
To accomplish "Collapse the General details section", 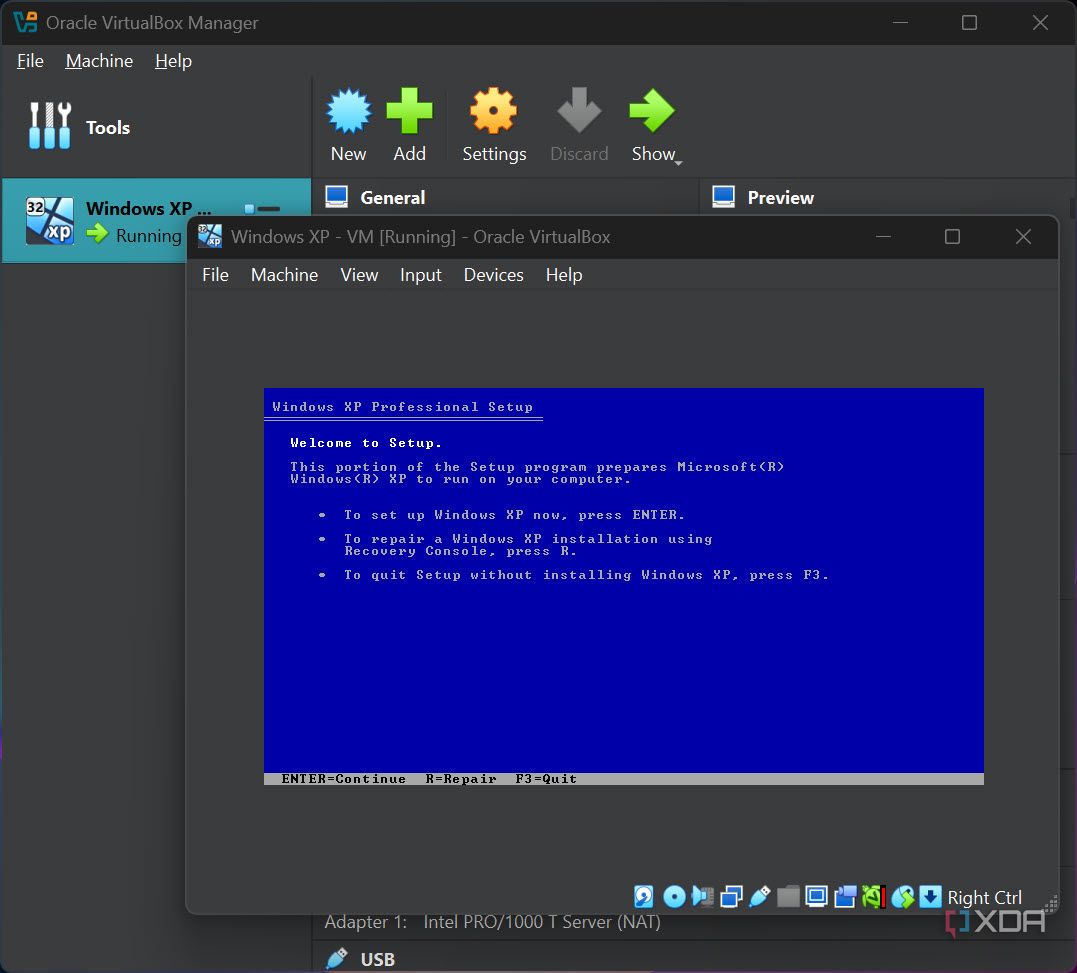I will click(x=392, y=197).
